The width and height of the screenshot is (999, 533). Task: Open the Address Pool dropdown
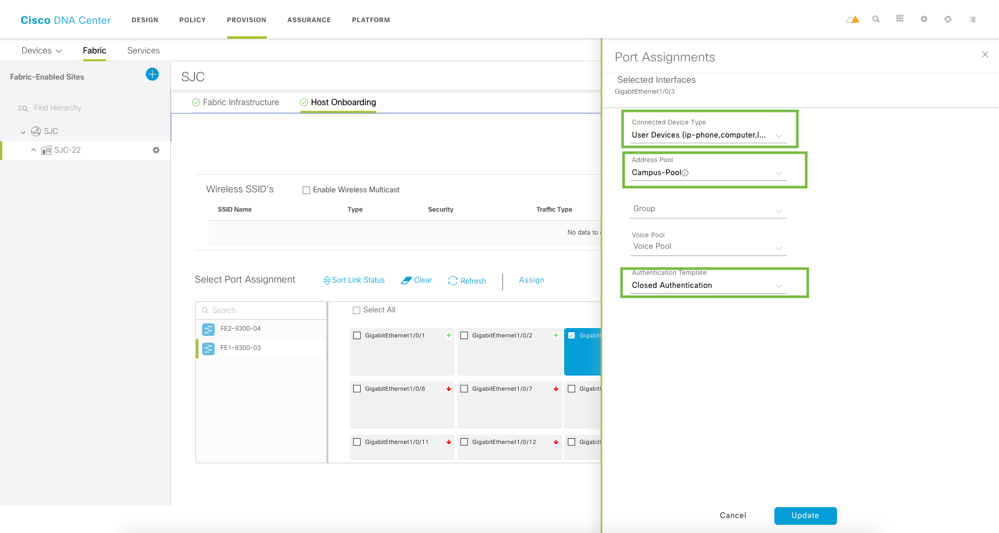click(708, 173)
